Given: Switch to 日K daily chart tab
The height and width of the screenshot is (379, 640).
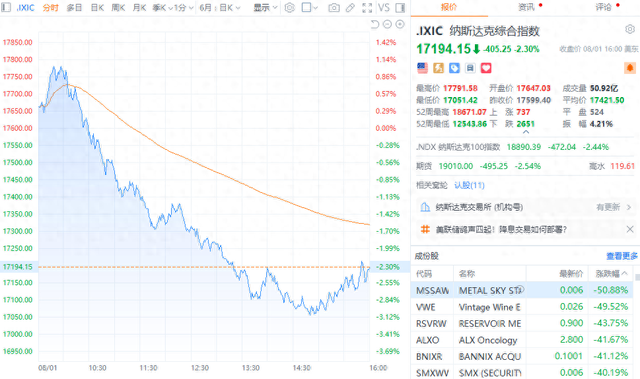Looking at the screenshot, I should coord(97,7).
